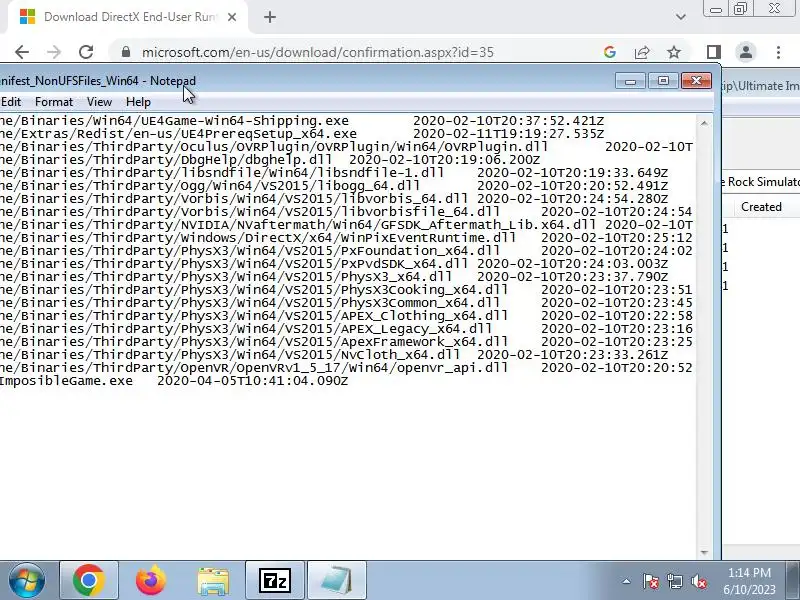Click the libogg_64.dll line
The image size is (800, 600).
(334, 186)
